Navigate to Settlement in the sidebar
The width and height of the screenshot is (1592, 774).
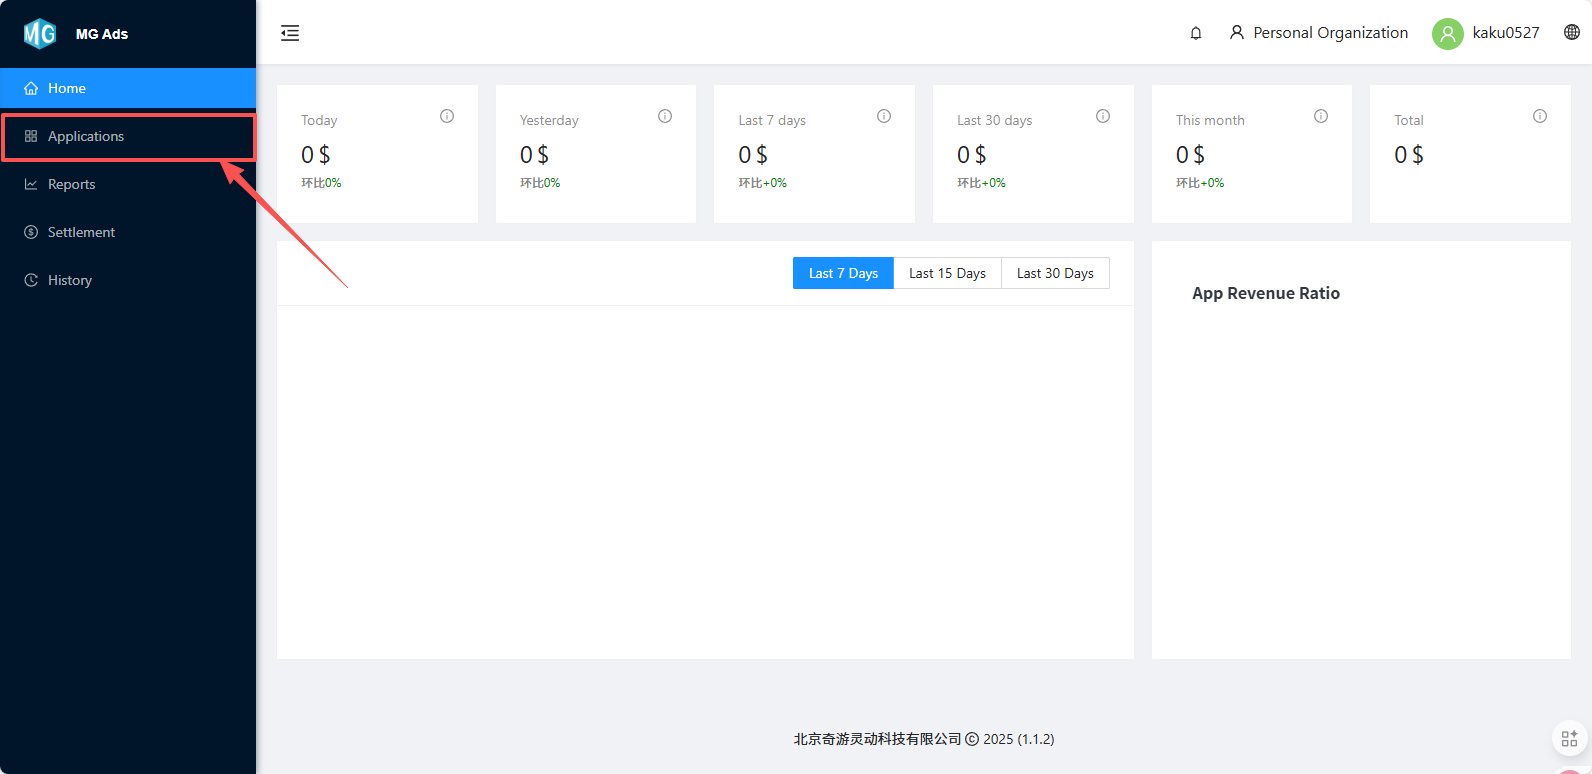point(81,232)
